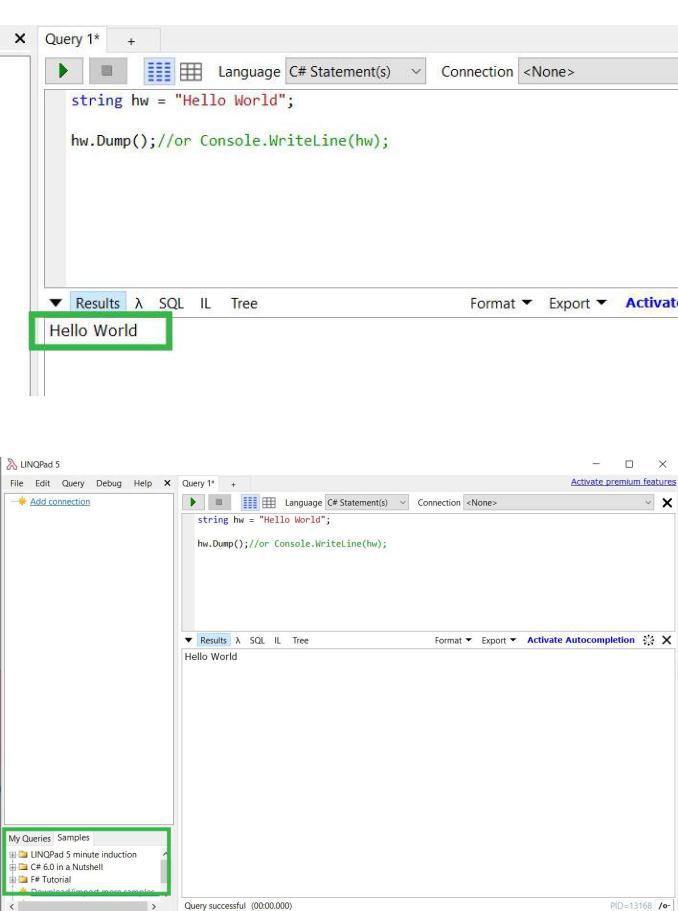Open the Query 1* tab in the enlarged top view
Screen dimensions: 678x911
[x=72, y=39]
